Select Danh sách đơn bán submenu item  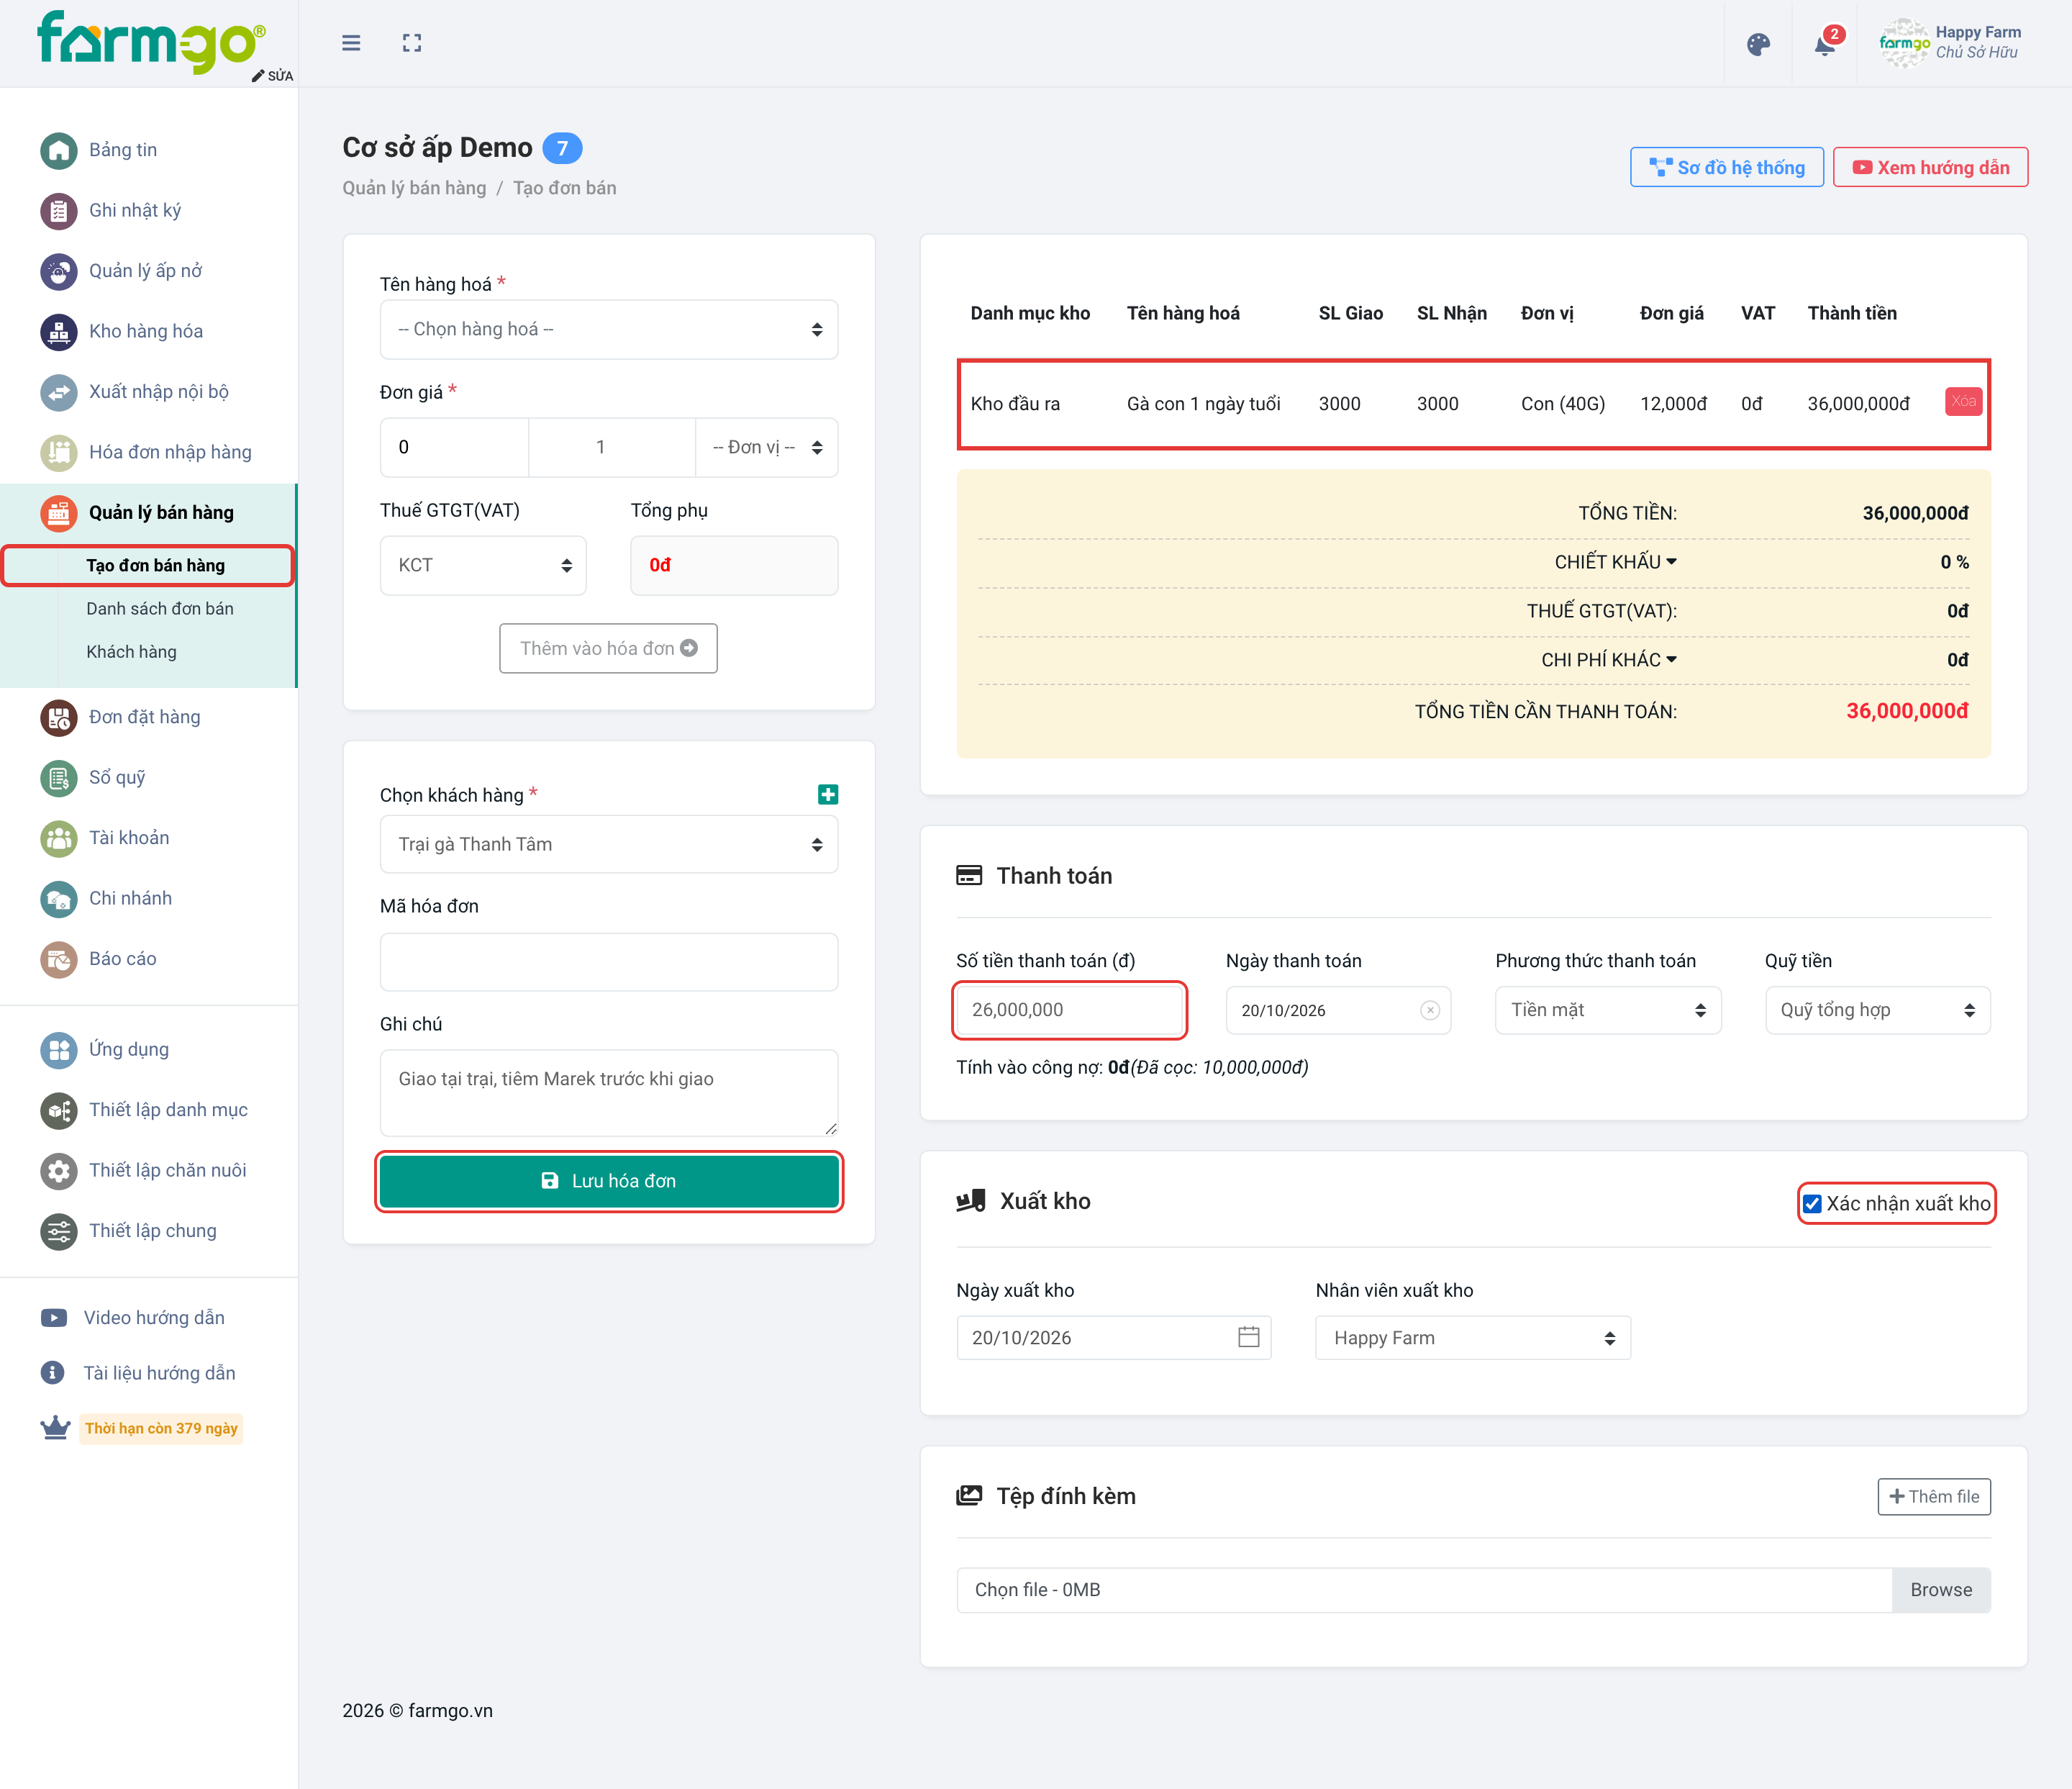(x=160, y=609)
